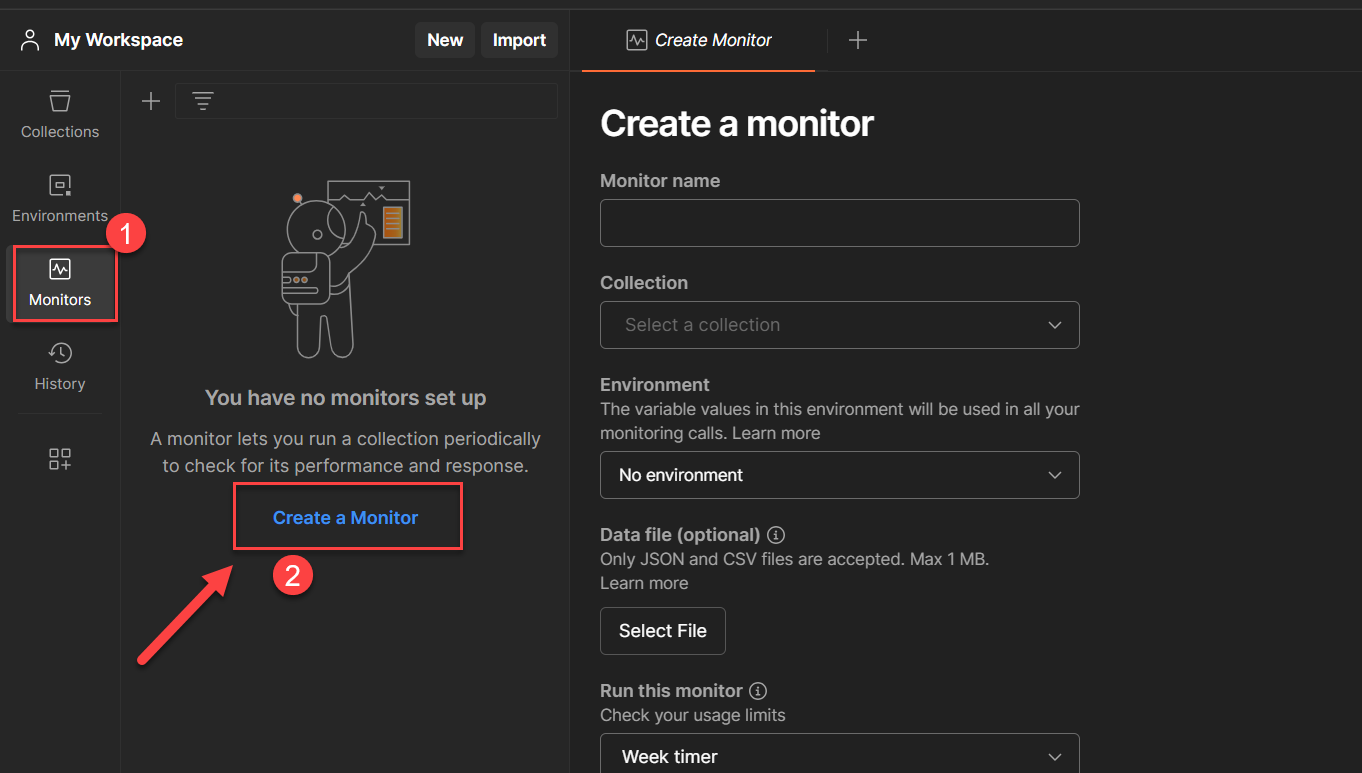Click Select File to upload a data file

662,631
